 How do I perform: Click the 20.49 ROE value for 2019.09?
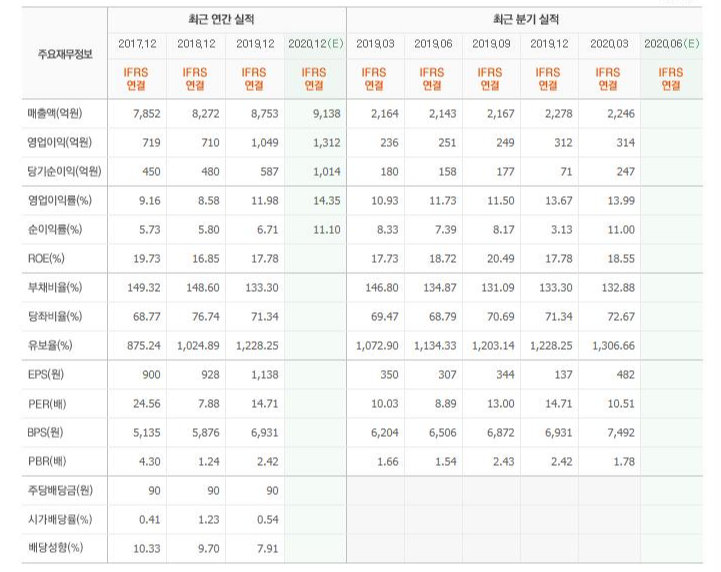(x=501, y=258)
